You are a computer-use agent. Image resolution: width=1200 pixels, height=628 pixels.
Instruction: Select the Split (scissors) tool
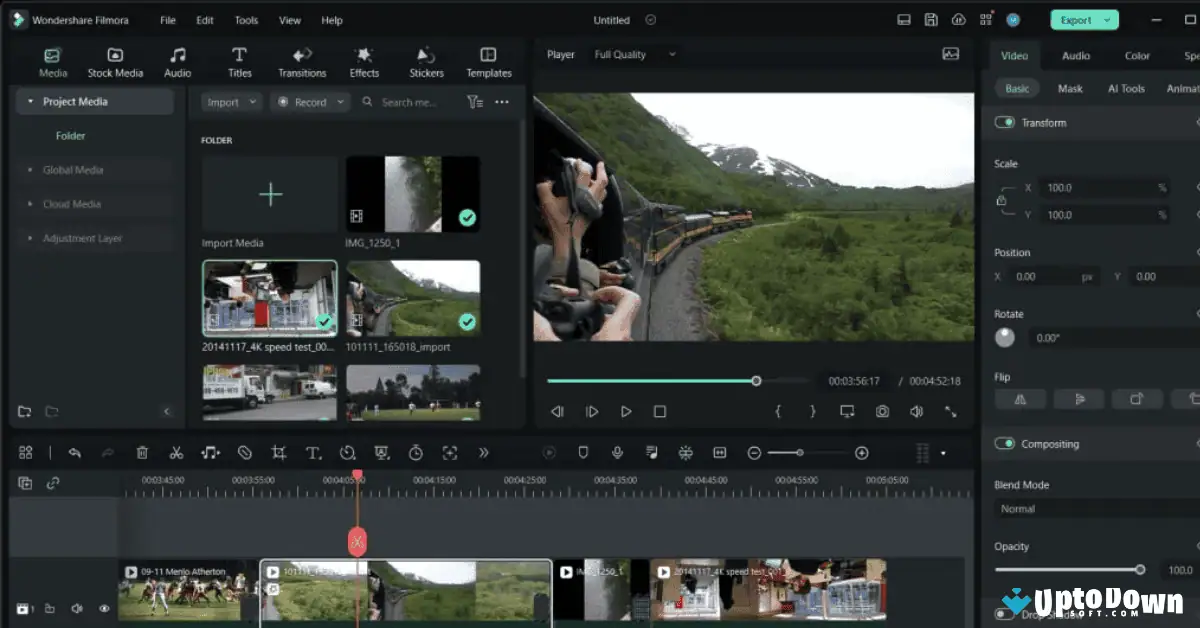pos(176,452)
